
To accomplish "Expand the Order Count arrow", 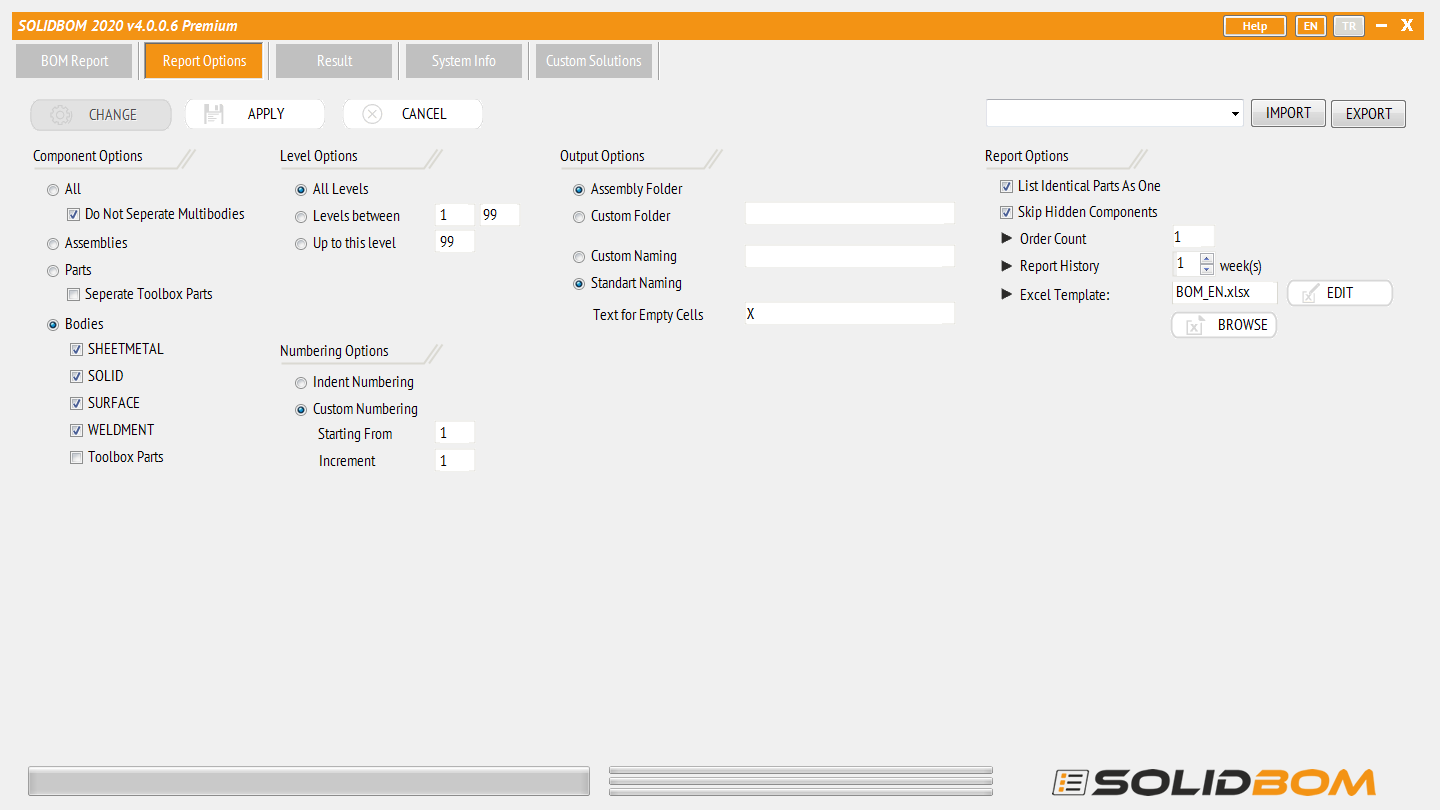I will (1007, 238).
